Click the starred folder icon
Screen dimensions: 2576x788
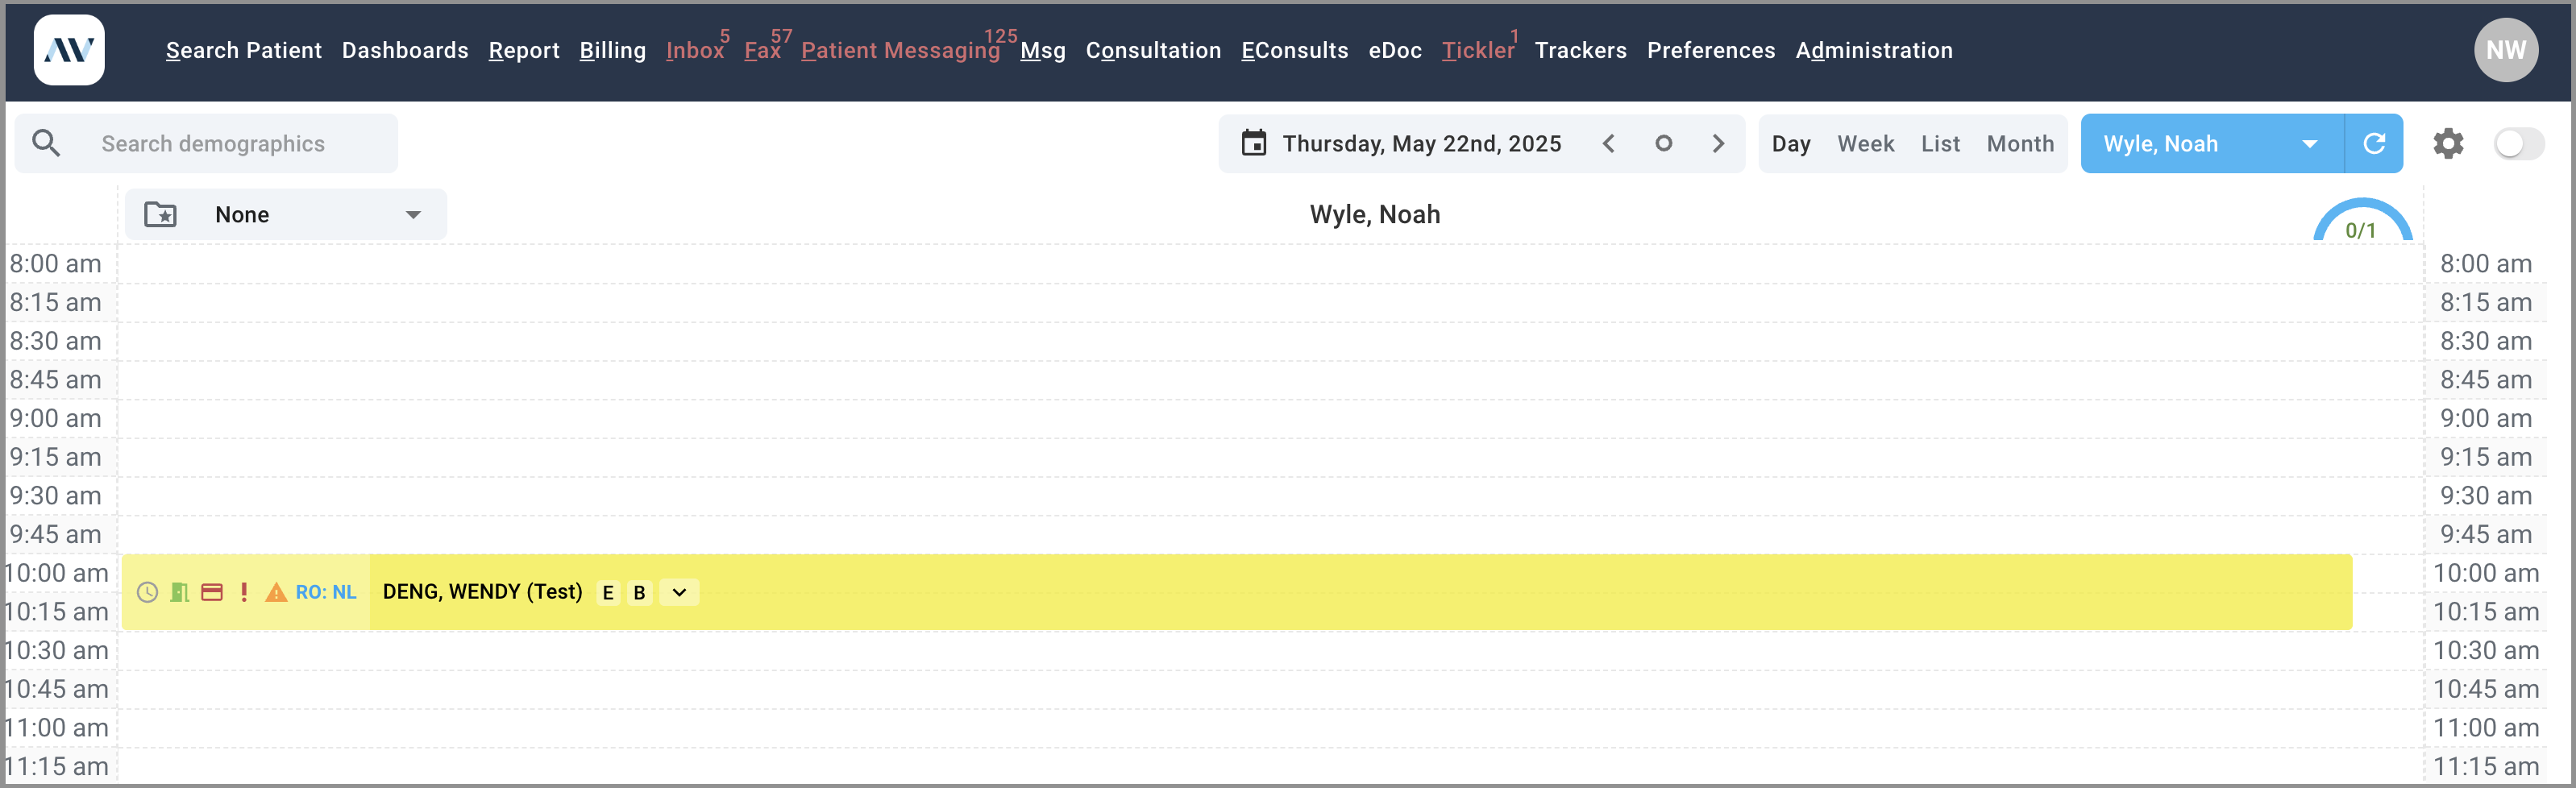coord(160,214)
